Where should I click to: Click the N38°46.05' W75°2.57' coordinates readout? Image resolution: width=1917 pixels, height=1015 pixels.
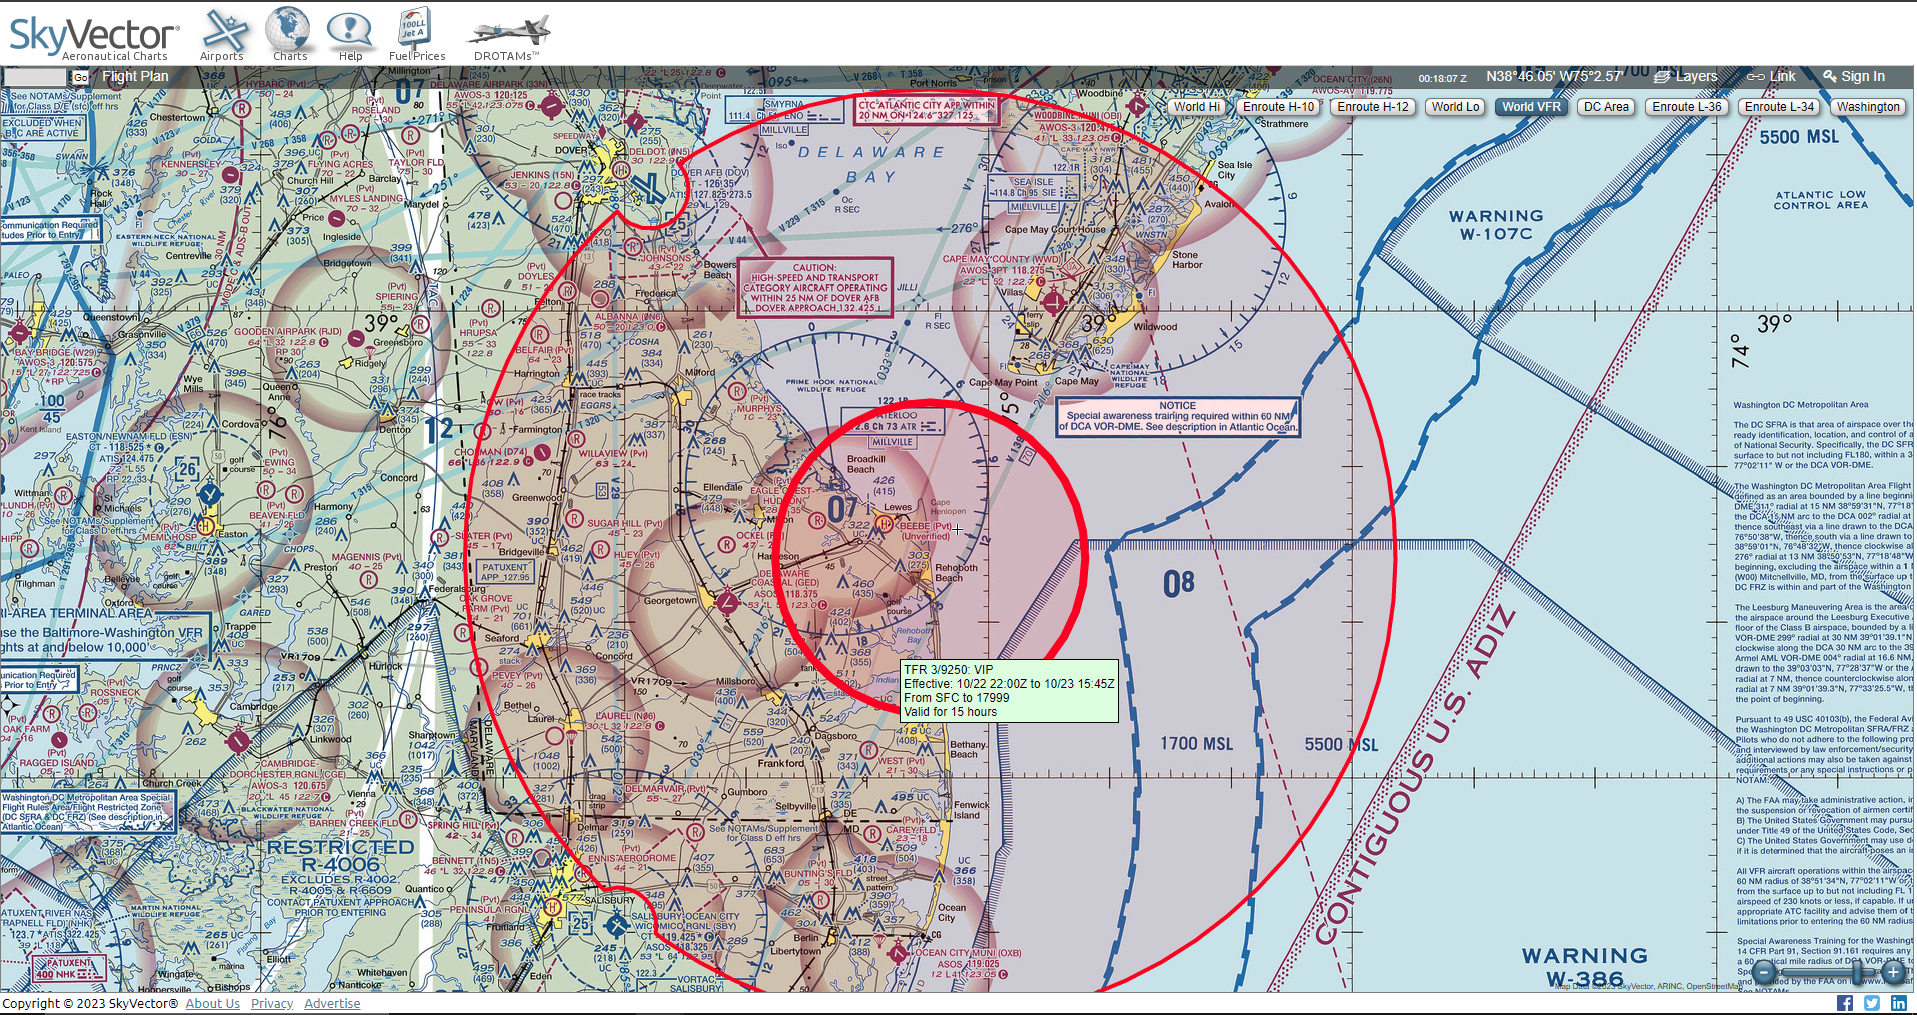point(1554,76)
